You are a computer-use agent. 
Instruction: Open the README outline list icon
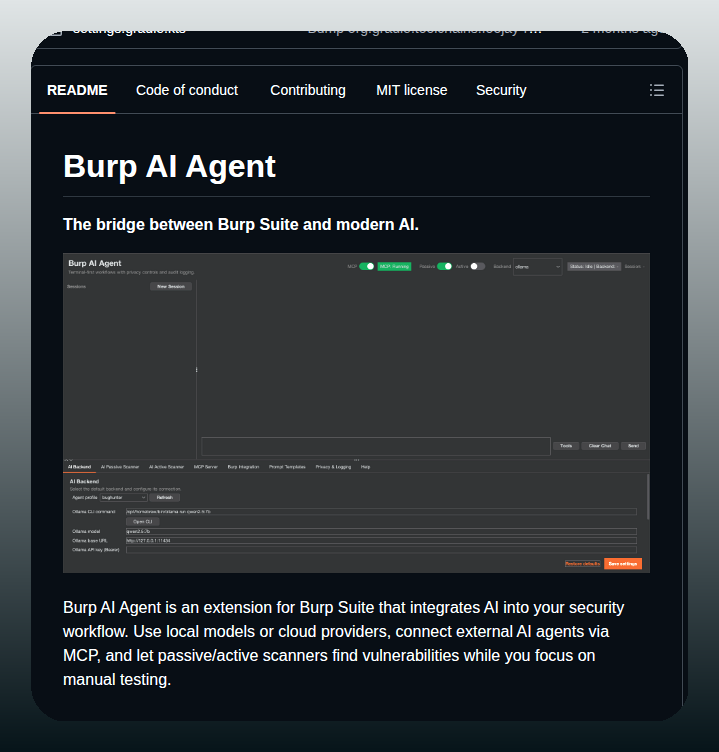pos(657,90)
